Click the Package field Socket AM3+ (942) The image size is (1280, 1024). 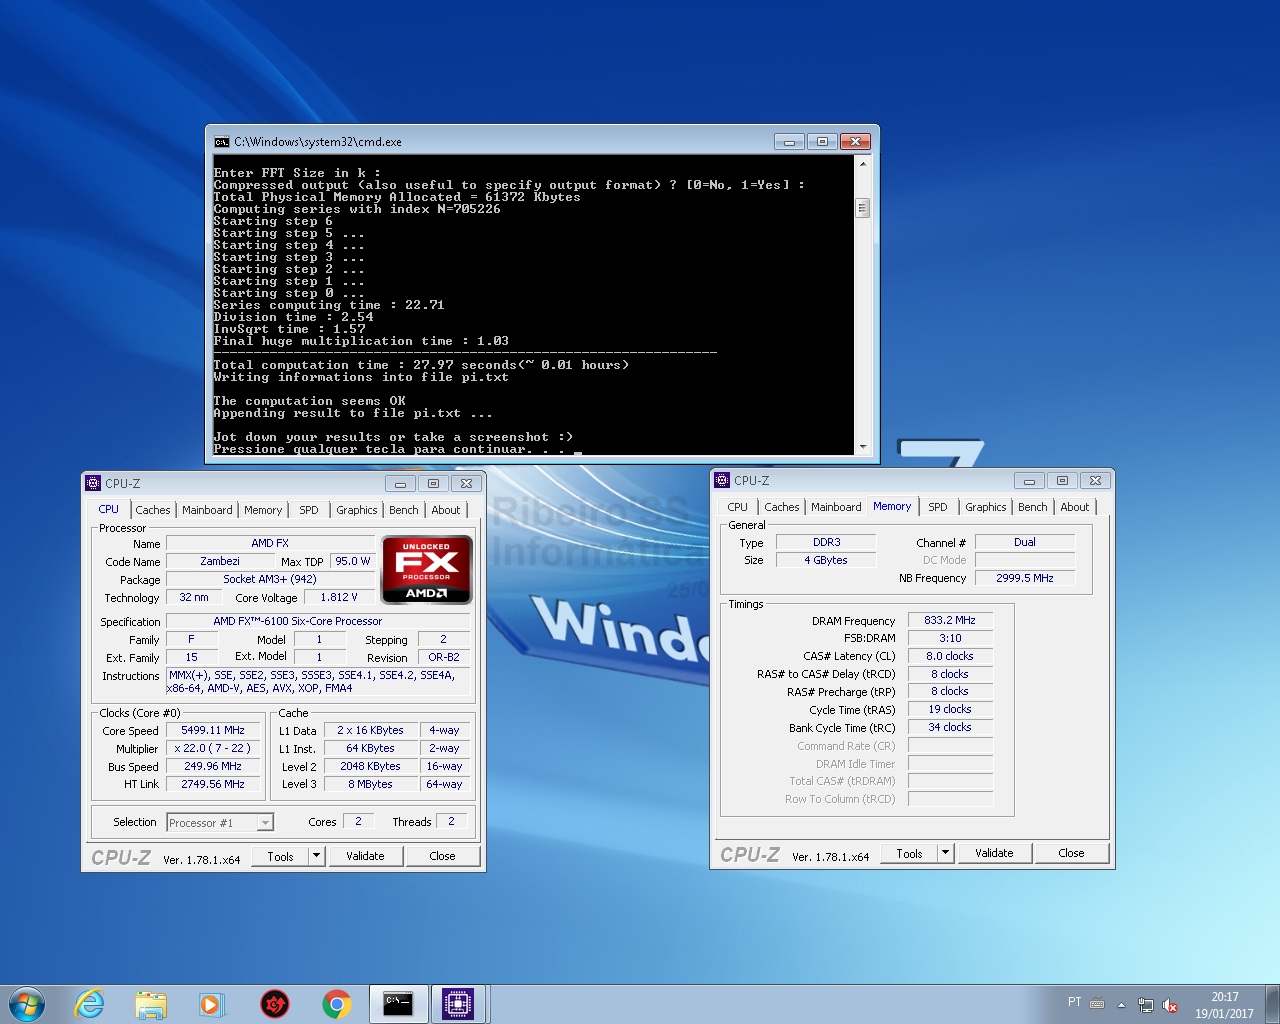270,579
